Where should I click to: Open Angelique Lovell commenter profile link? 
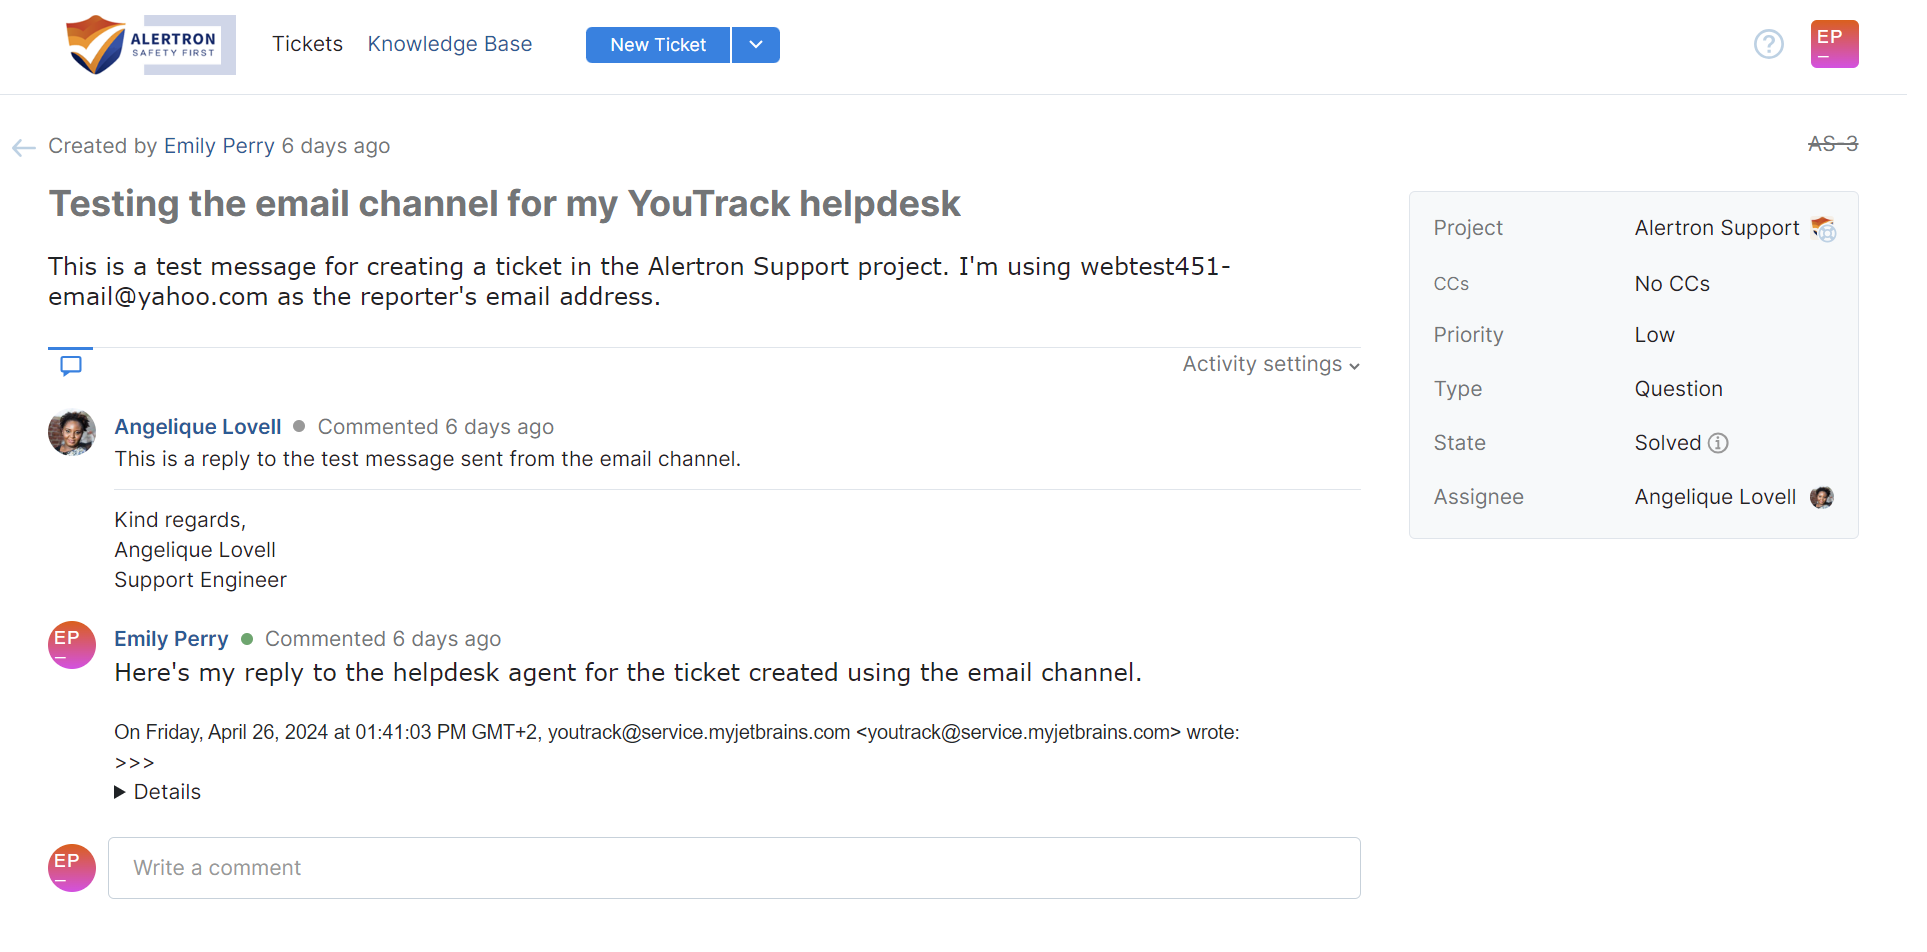click(x=198, y=427)
